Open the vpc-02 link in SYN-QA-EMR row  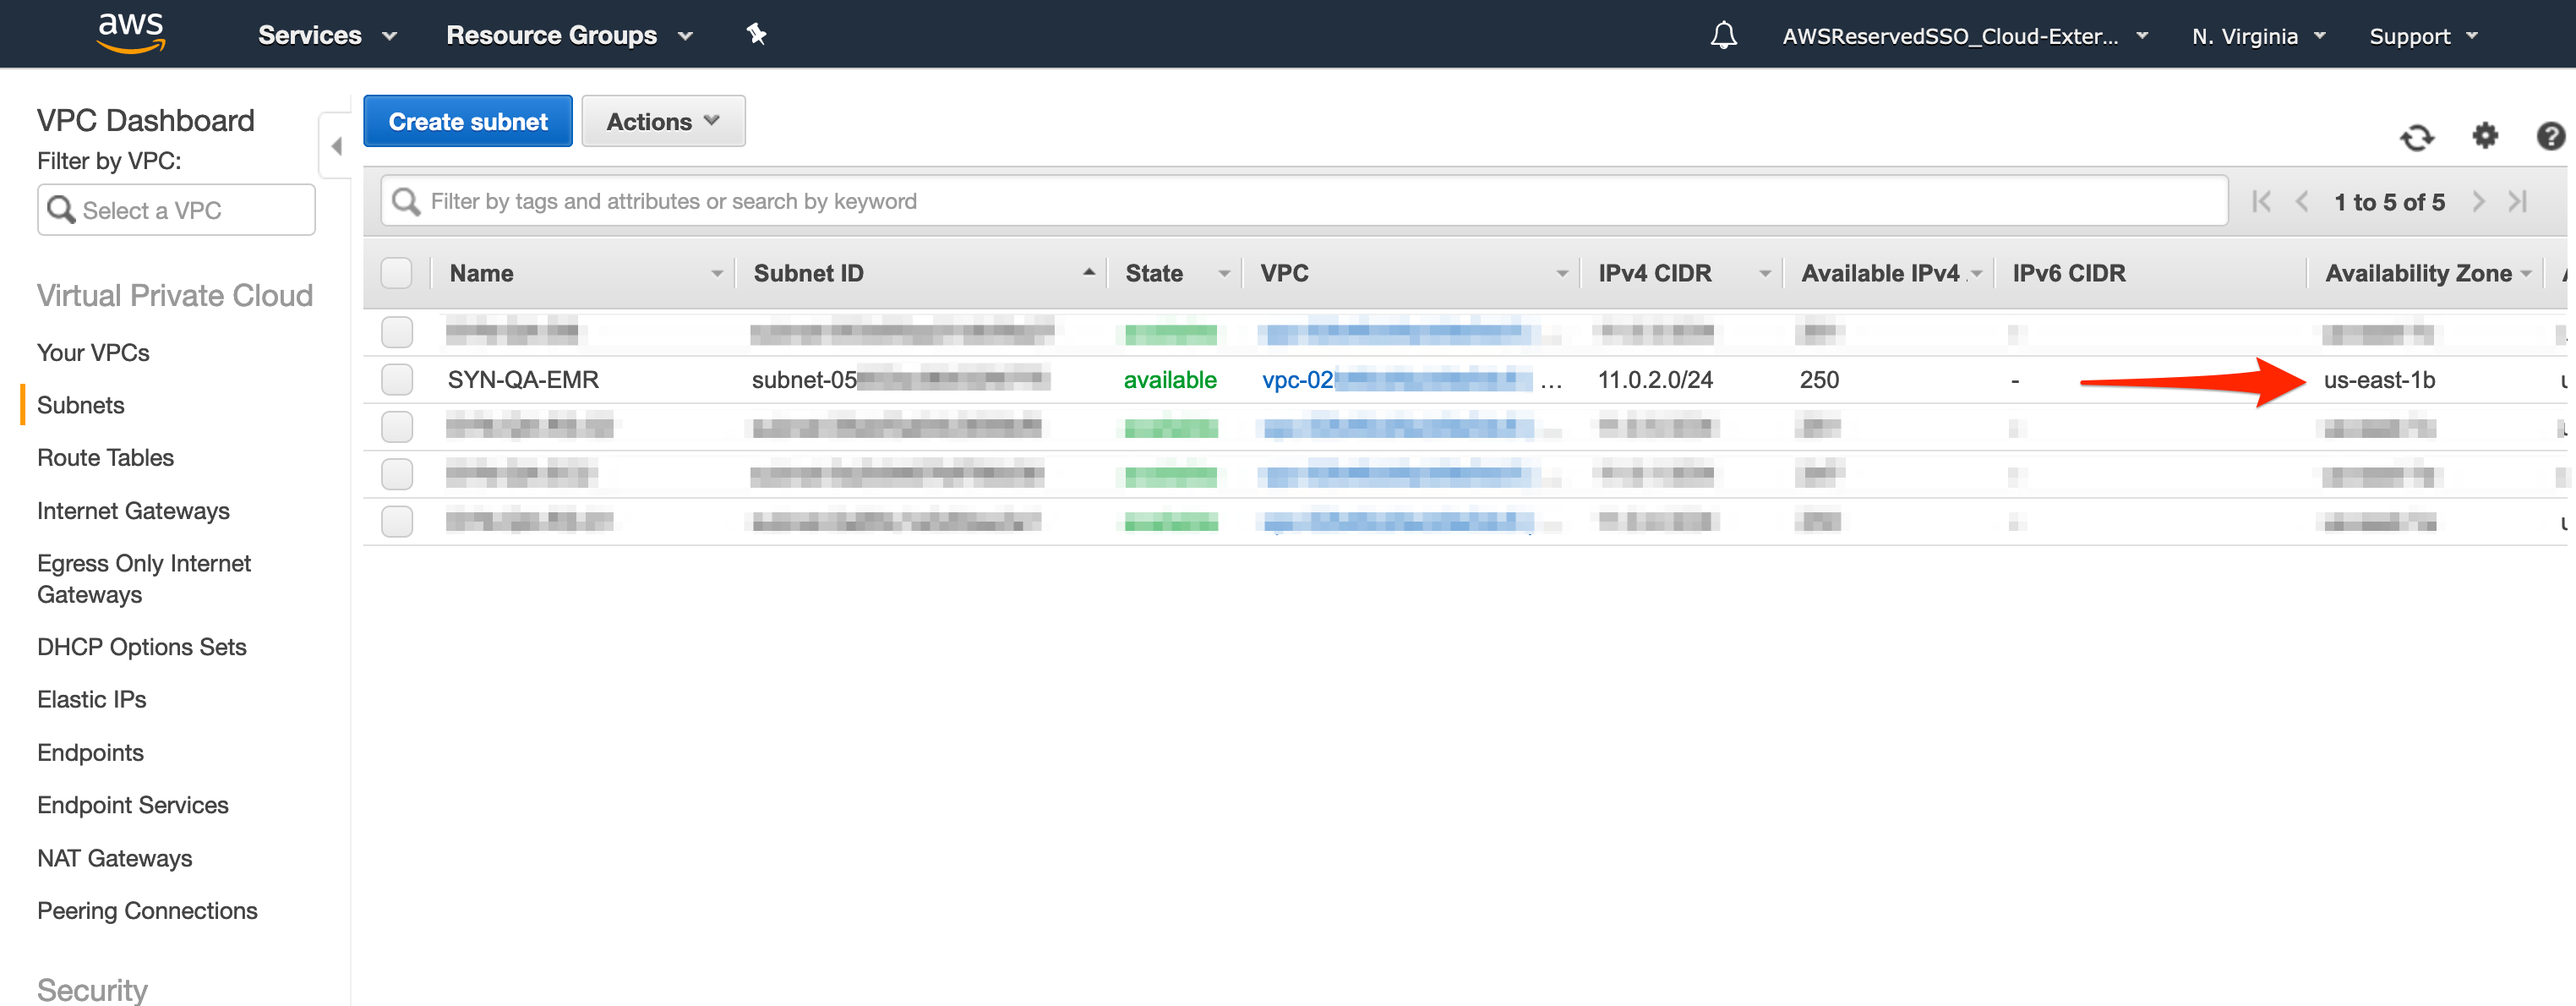1297,380
